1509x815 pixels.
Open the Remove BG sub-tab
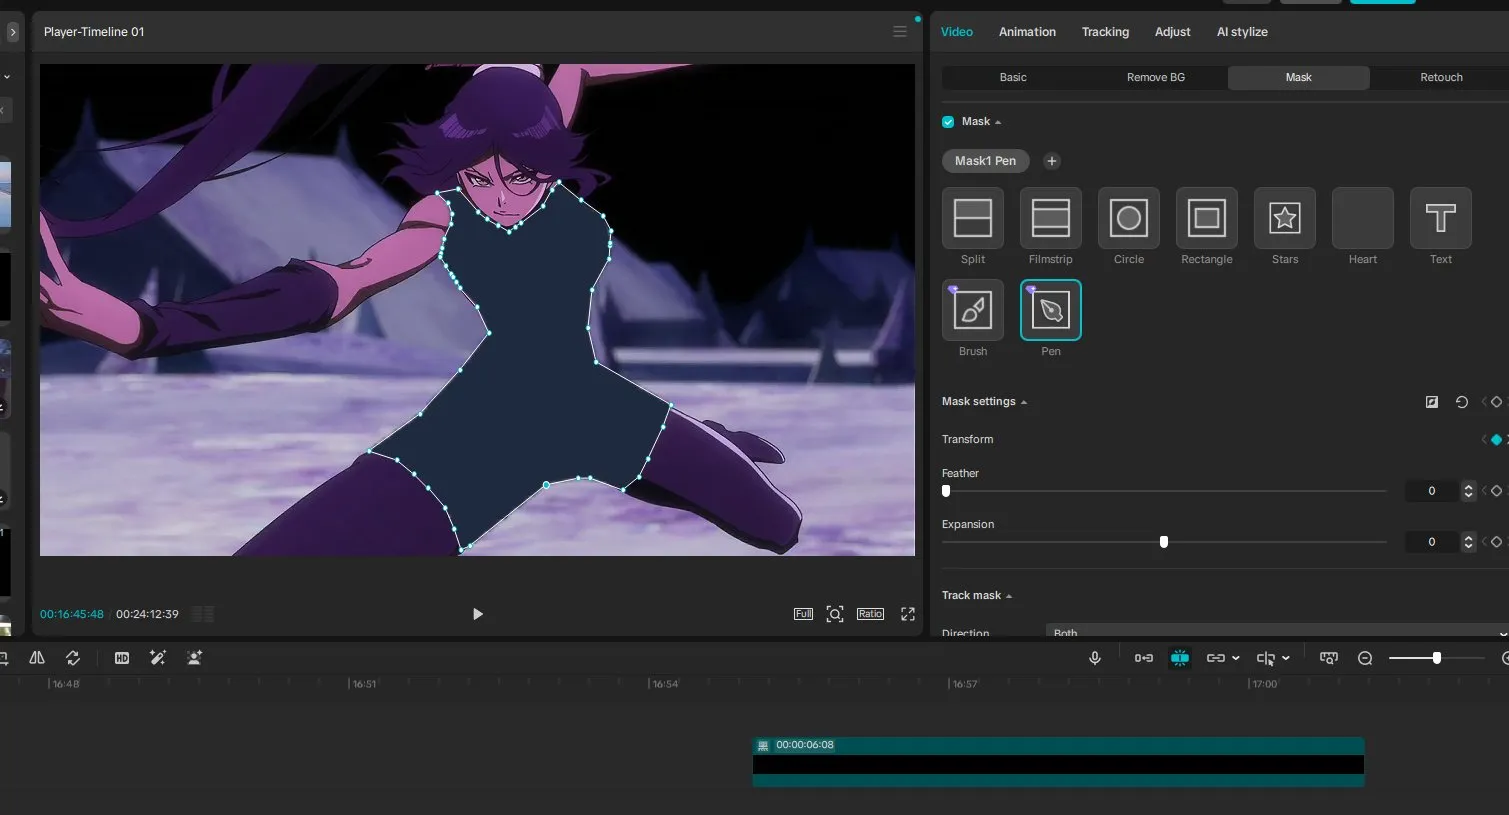[x=1156, y=78]
